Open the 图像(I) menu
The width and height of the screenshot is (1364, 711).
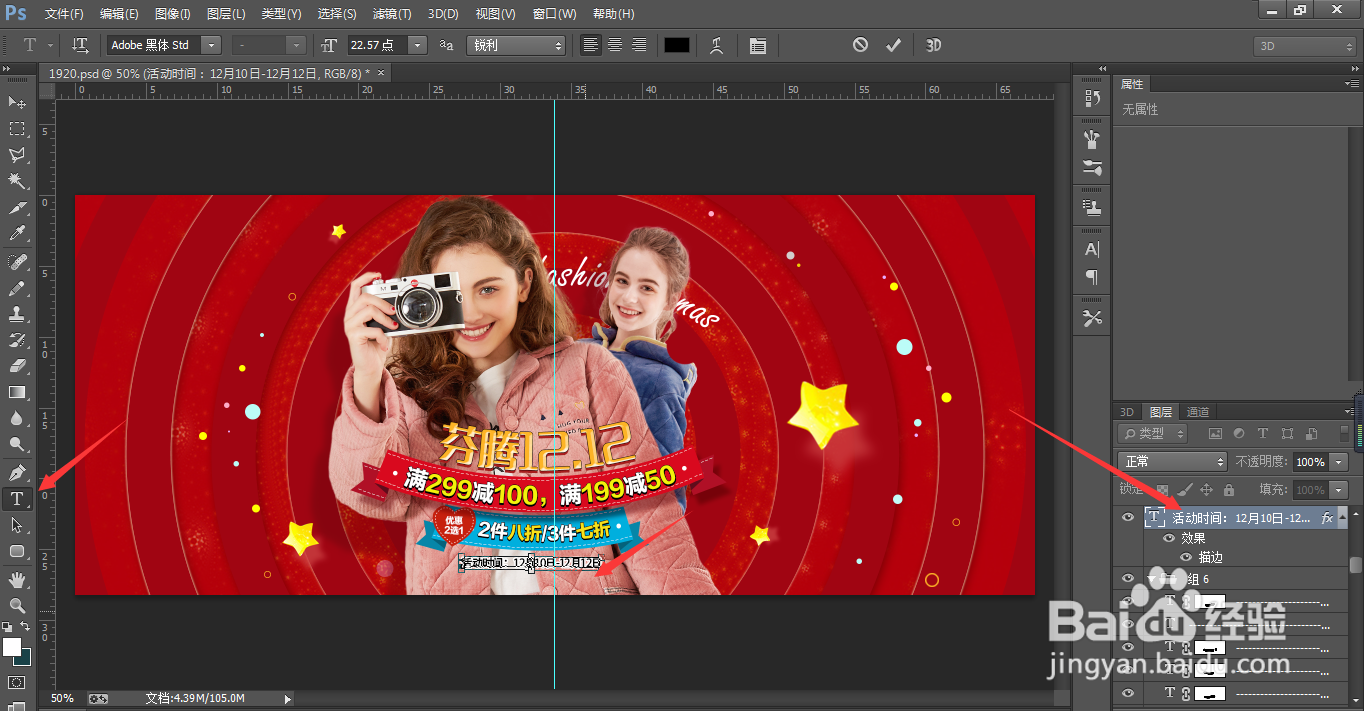(x=173, y=14)
